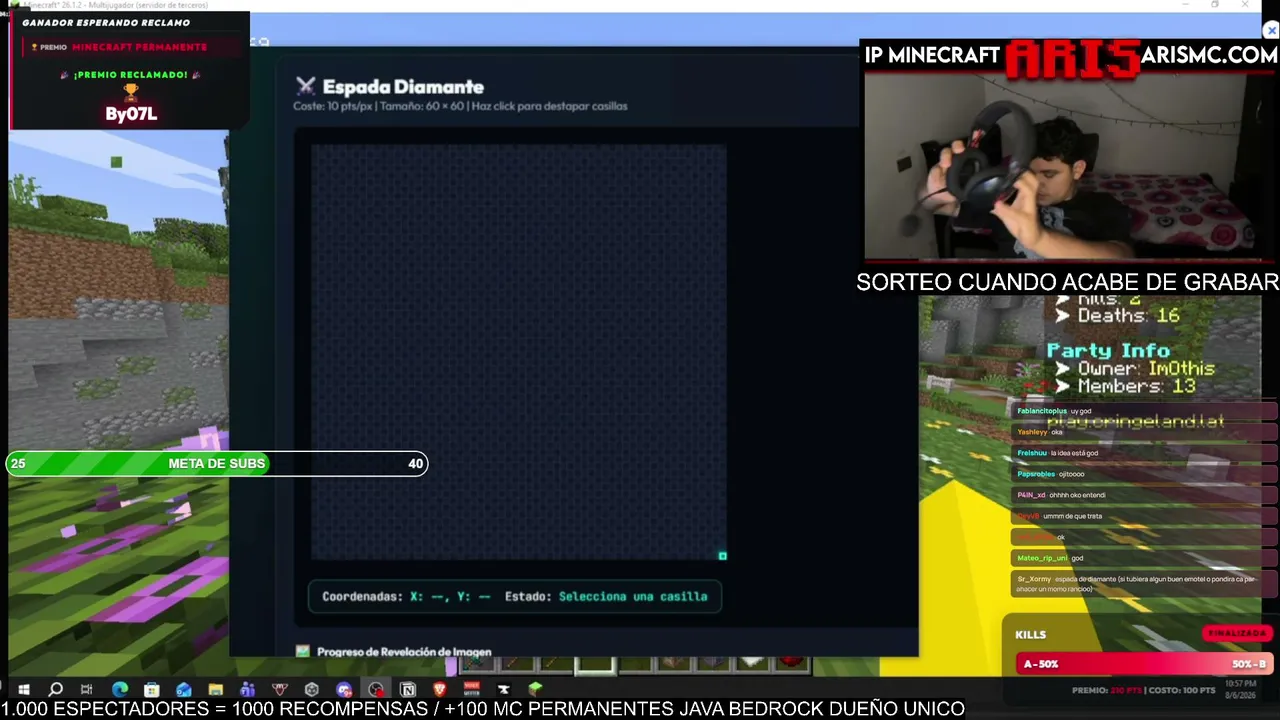The image size is (1280, 720).
Task: Click the 'COSTO: 100 PTS' text
Action: pos(1182,690)
